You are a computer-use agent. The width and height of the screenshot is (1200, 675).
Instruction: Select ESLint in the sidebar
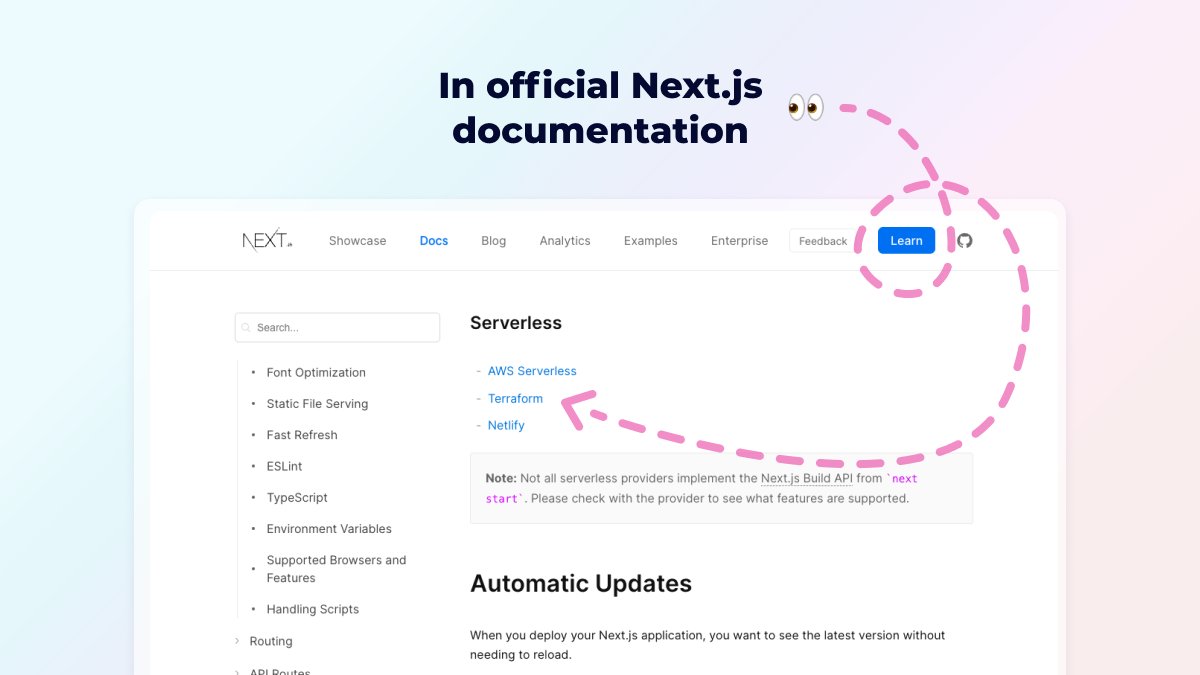pos(284,466)
